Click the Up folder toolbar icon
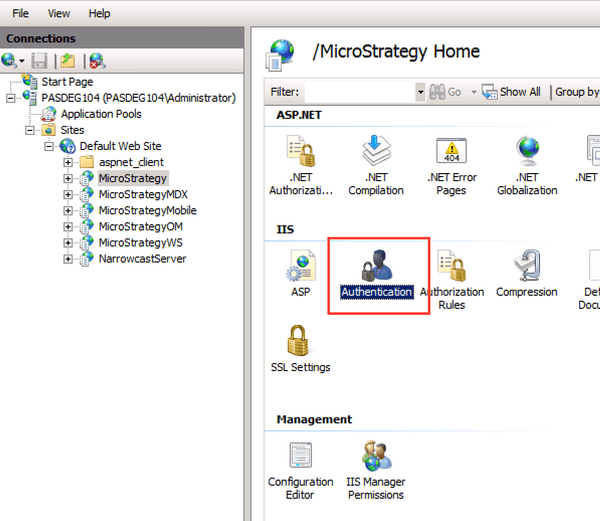The height and width of the screenshot is (521, 600). point(68,61)
